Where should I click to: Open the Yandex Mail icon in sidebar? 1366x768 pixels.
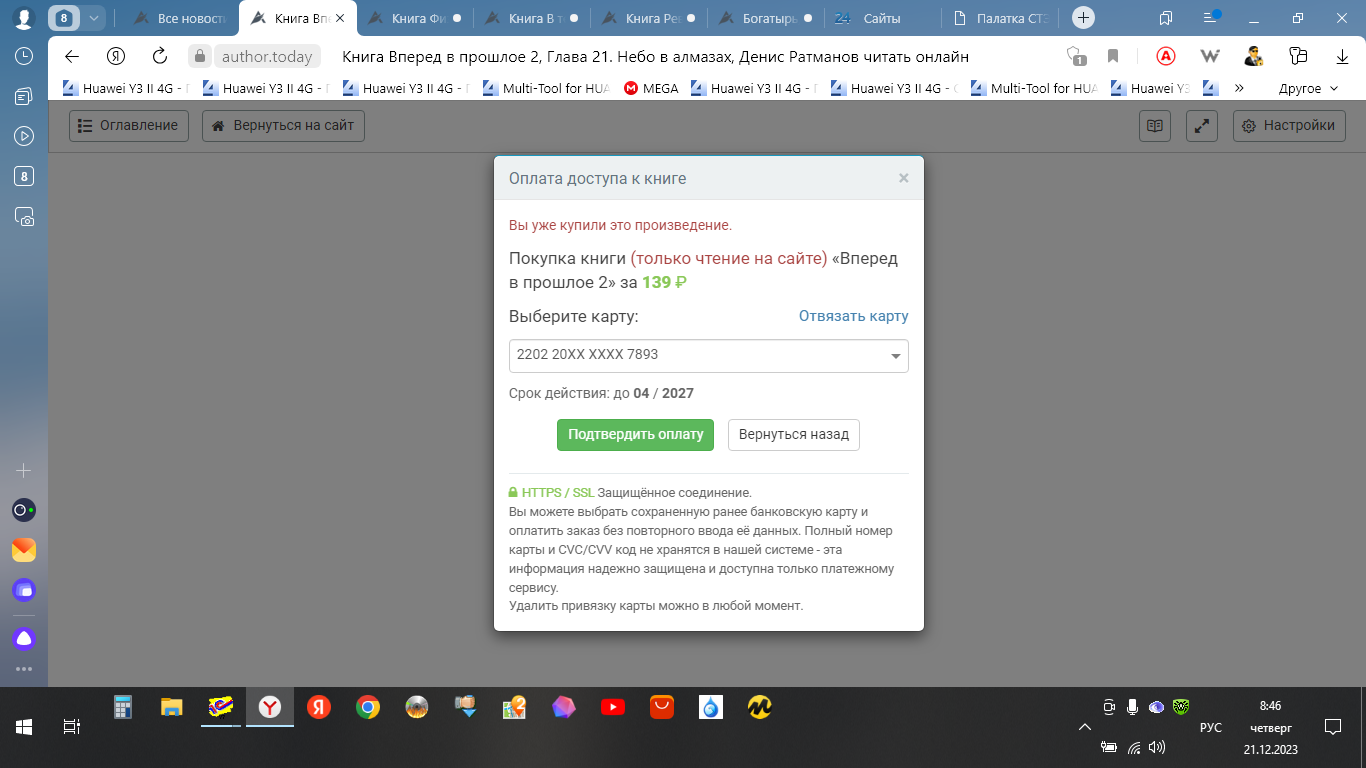pyautogui.click(x=24, y=550)
